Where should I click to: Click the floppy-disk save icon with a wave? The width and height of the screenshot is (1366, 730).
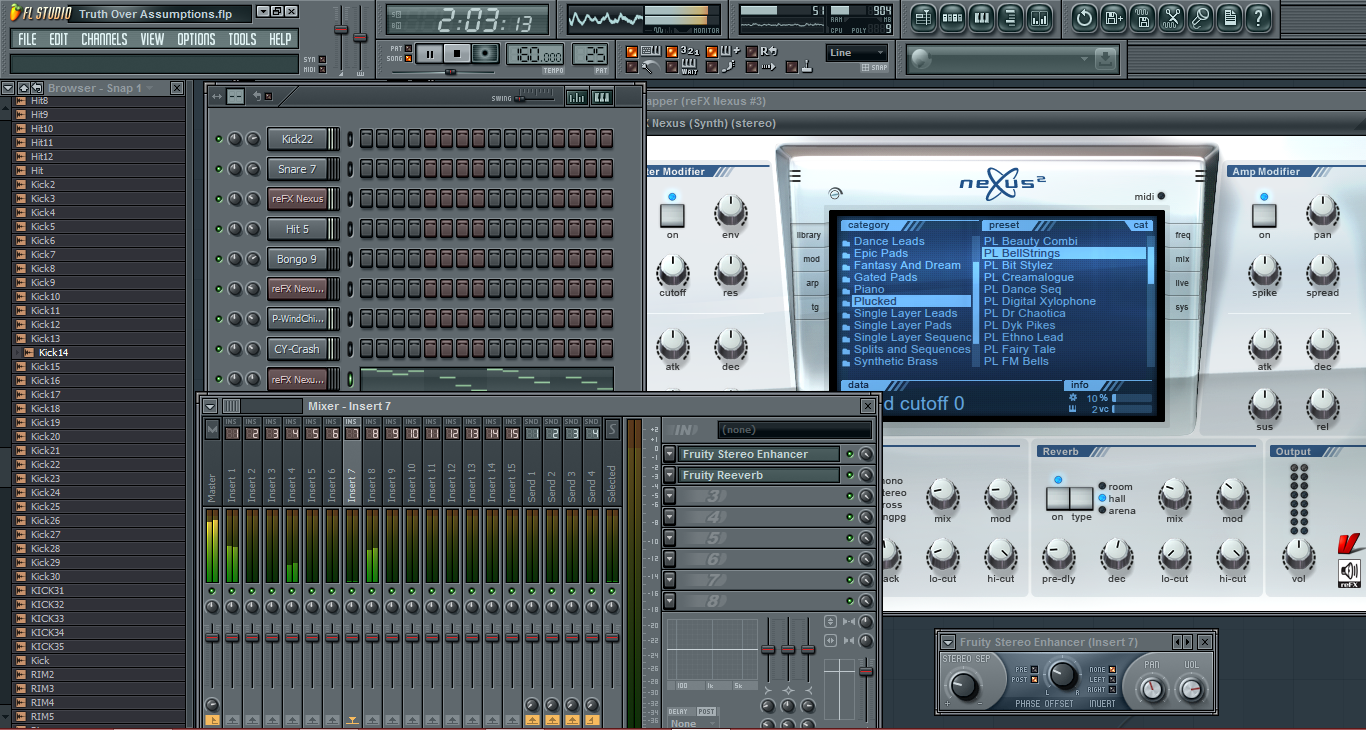(x=1143, y=17)
